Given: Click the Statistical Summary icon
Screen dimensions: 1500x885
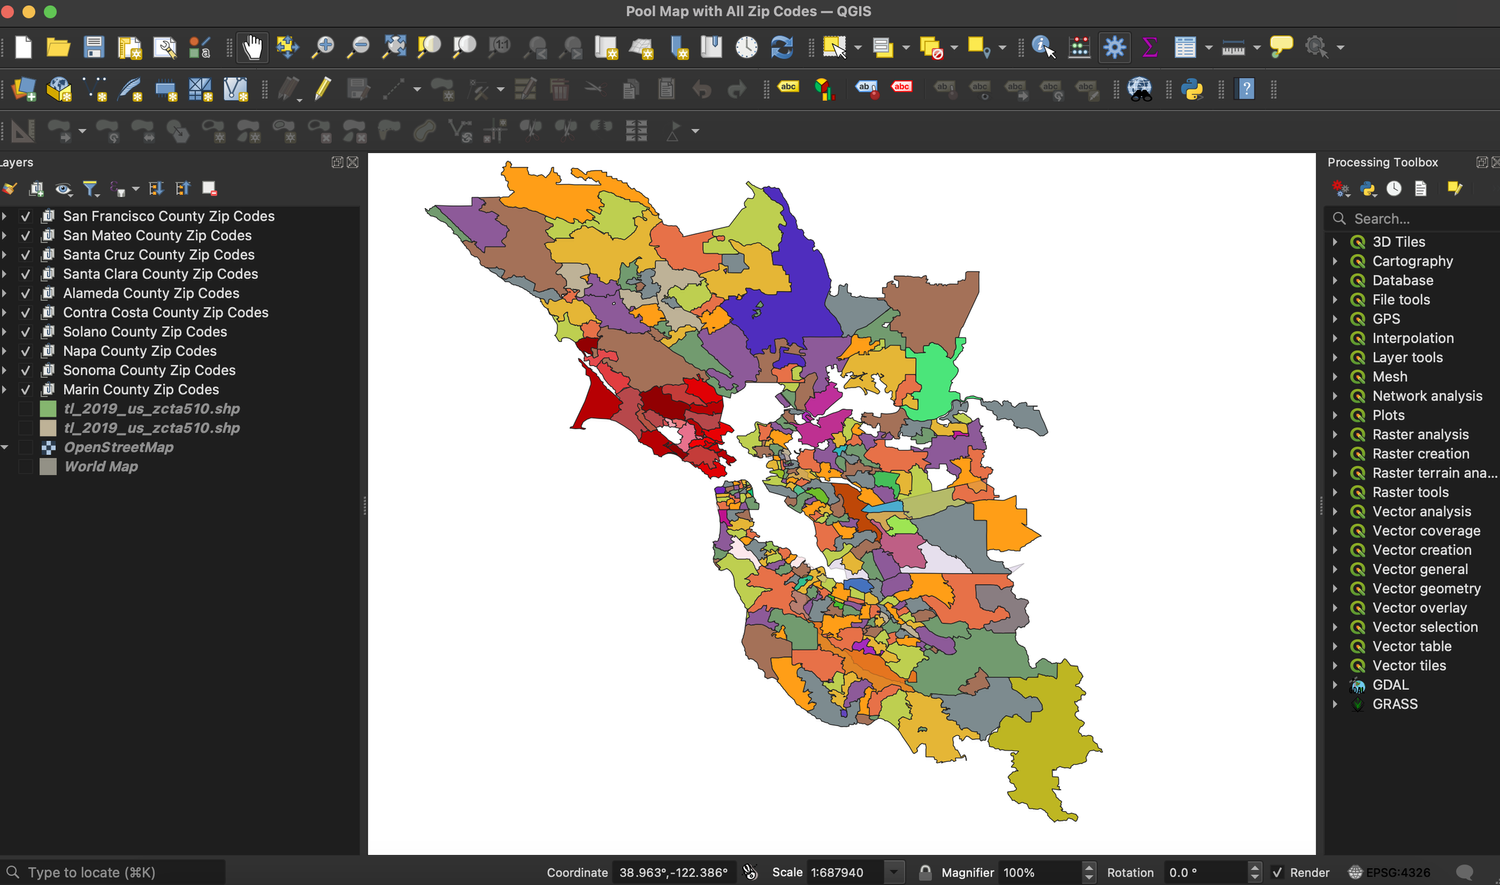Looking at the screenshot, I should [1150, 47].
